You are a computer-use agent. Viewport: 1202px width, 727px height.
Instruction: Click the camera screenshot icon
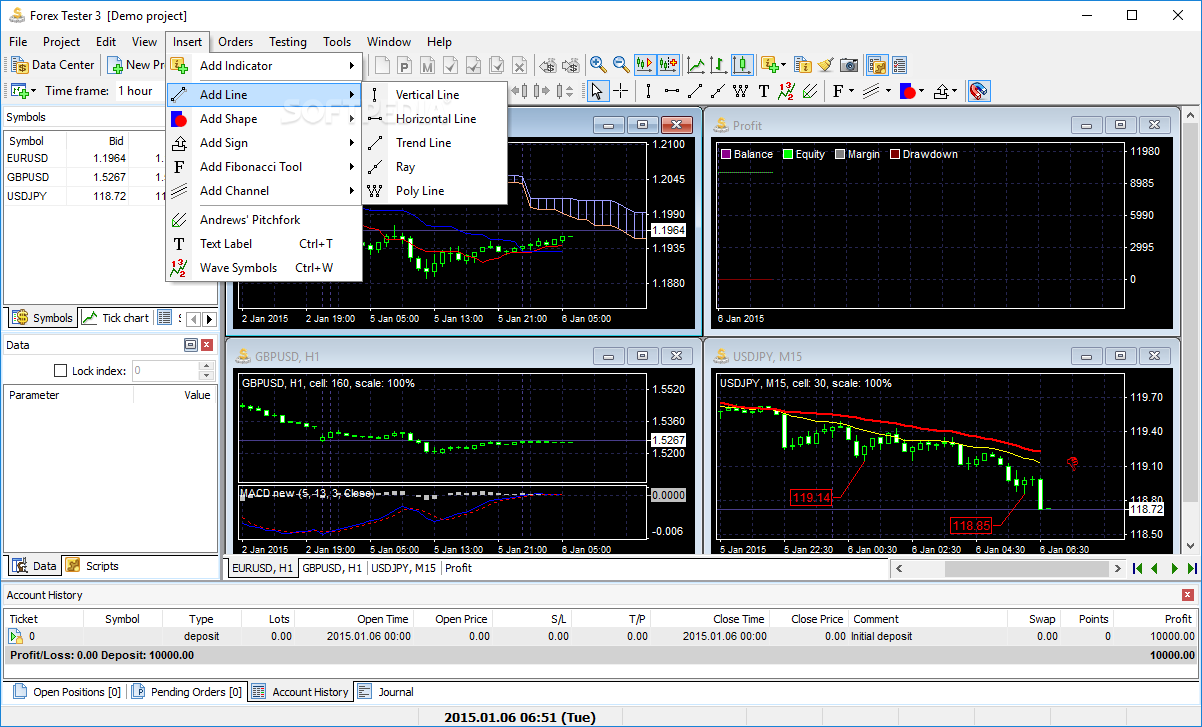coord(849,65)
